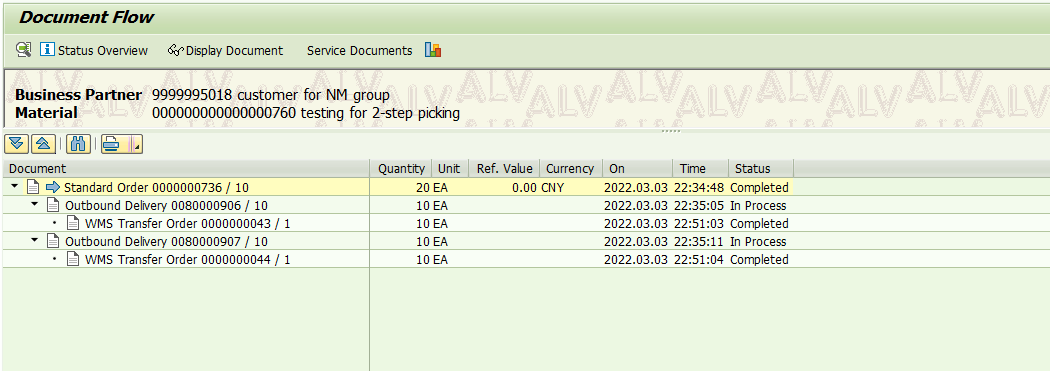Click the Unit column header
This screenshot has width=1050, height=371.
(449, 169)
